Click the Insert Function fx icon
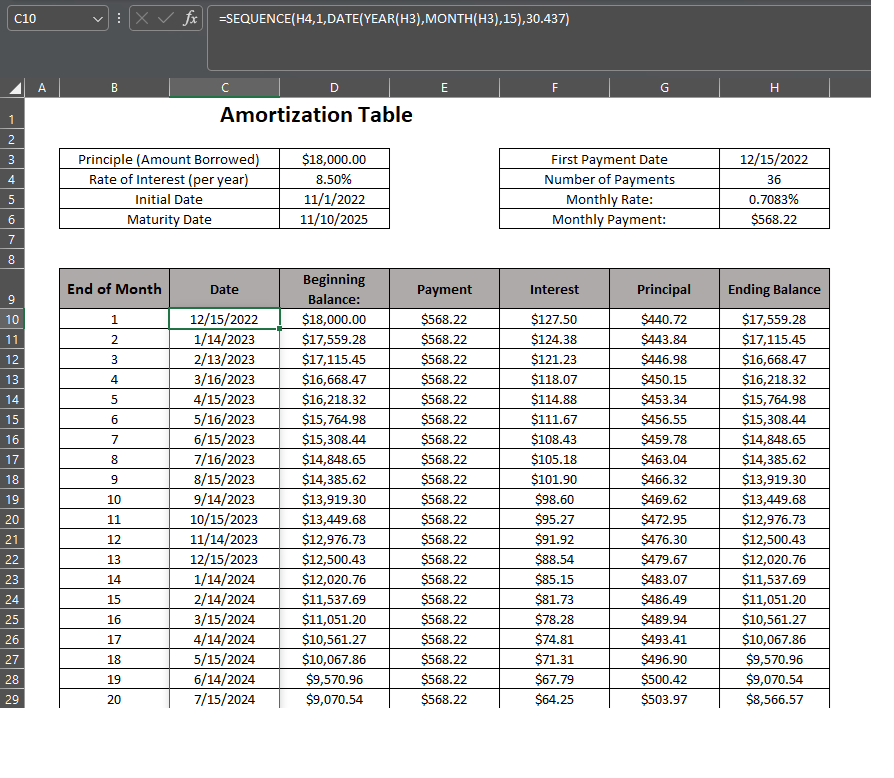Viewport: 894px width, 778px height. pyautogui.click(x=190, y=18)
